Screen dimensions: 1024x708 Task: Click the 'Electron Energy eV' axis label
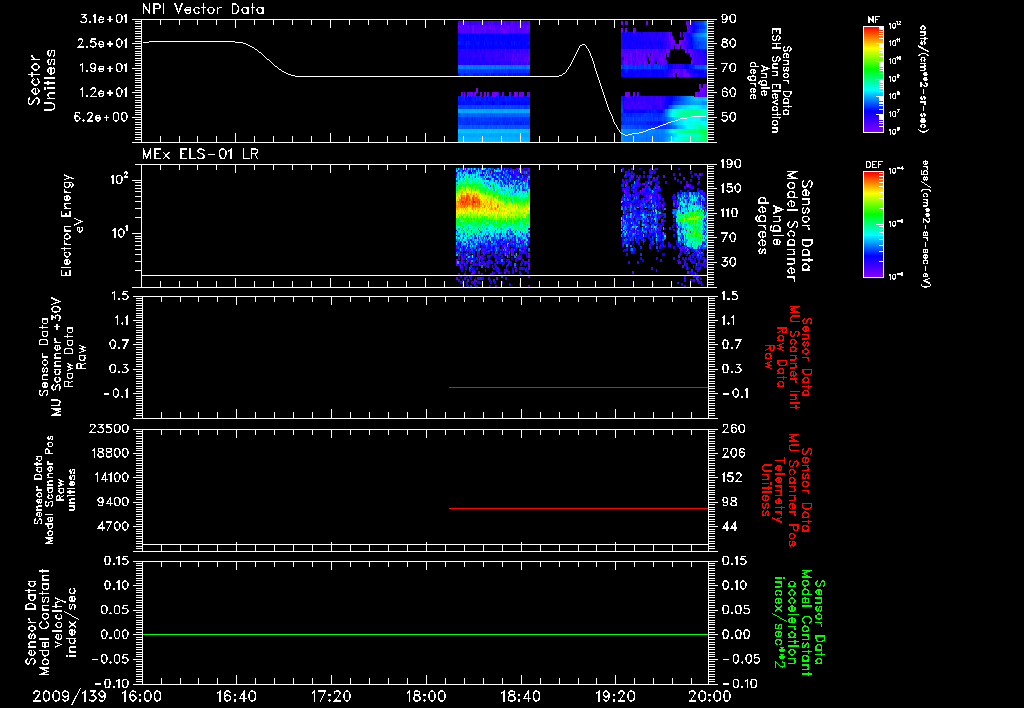(72, 225)
